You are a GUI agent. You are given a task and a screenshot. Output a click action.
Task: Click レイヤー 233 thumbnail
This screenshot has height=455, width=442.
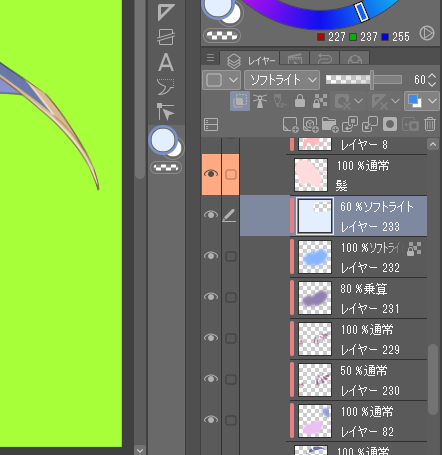coord(315,216)
